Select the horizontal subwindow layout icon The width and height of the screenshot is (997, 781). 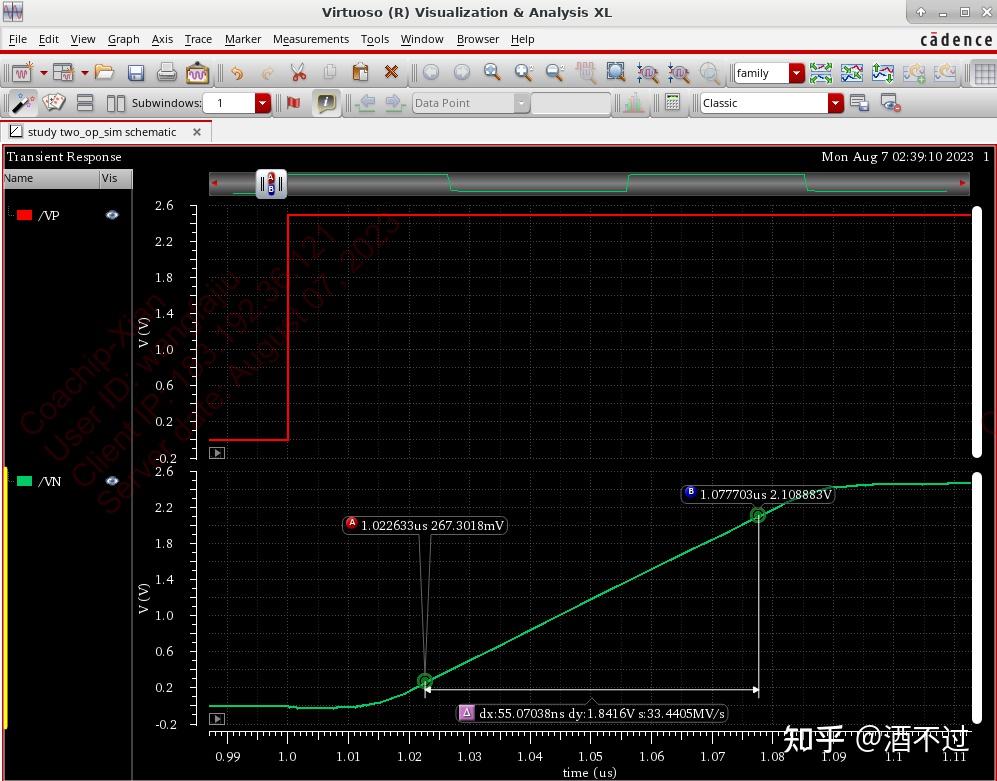[85, 102]
